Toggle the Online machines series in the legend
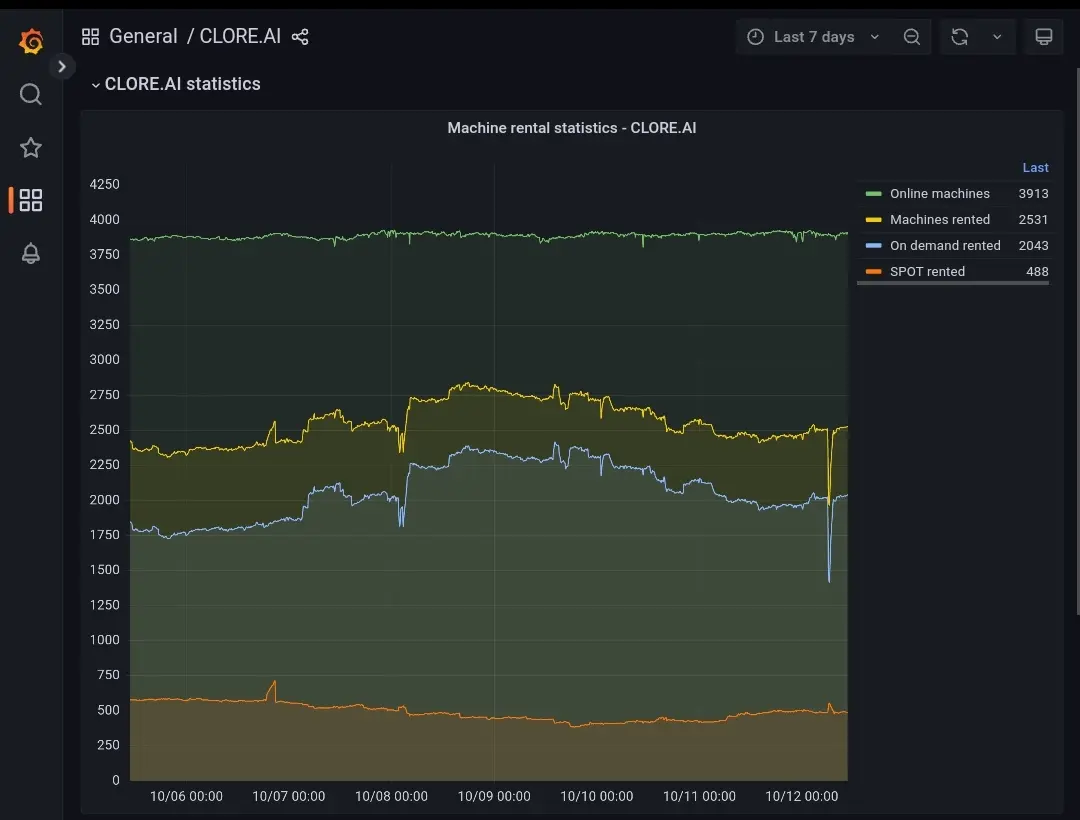This screenshot has width=1080, height=820. [939, 193]
